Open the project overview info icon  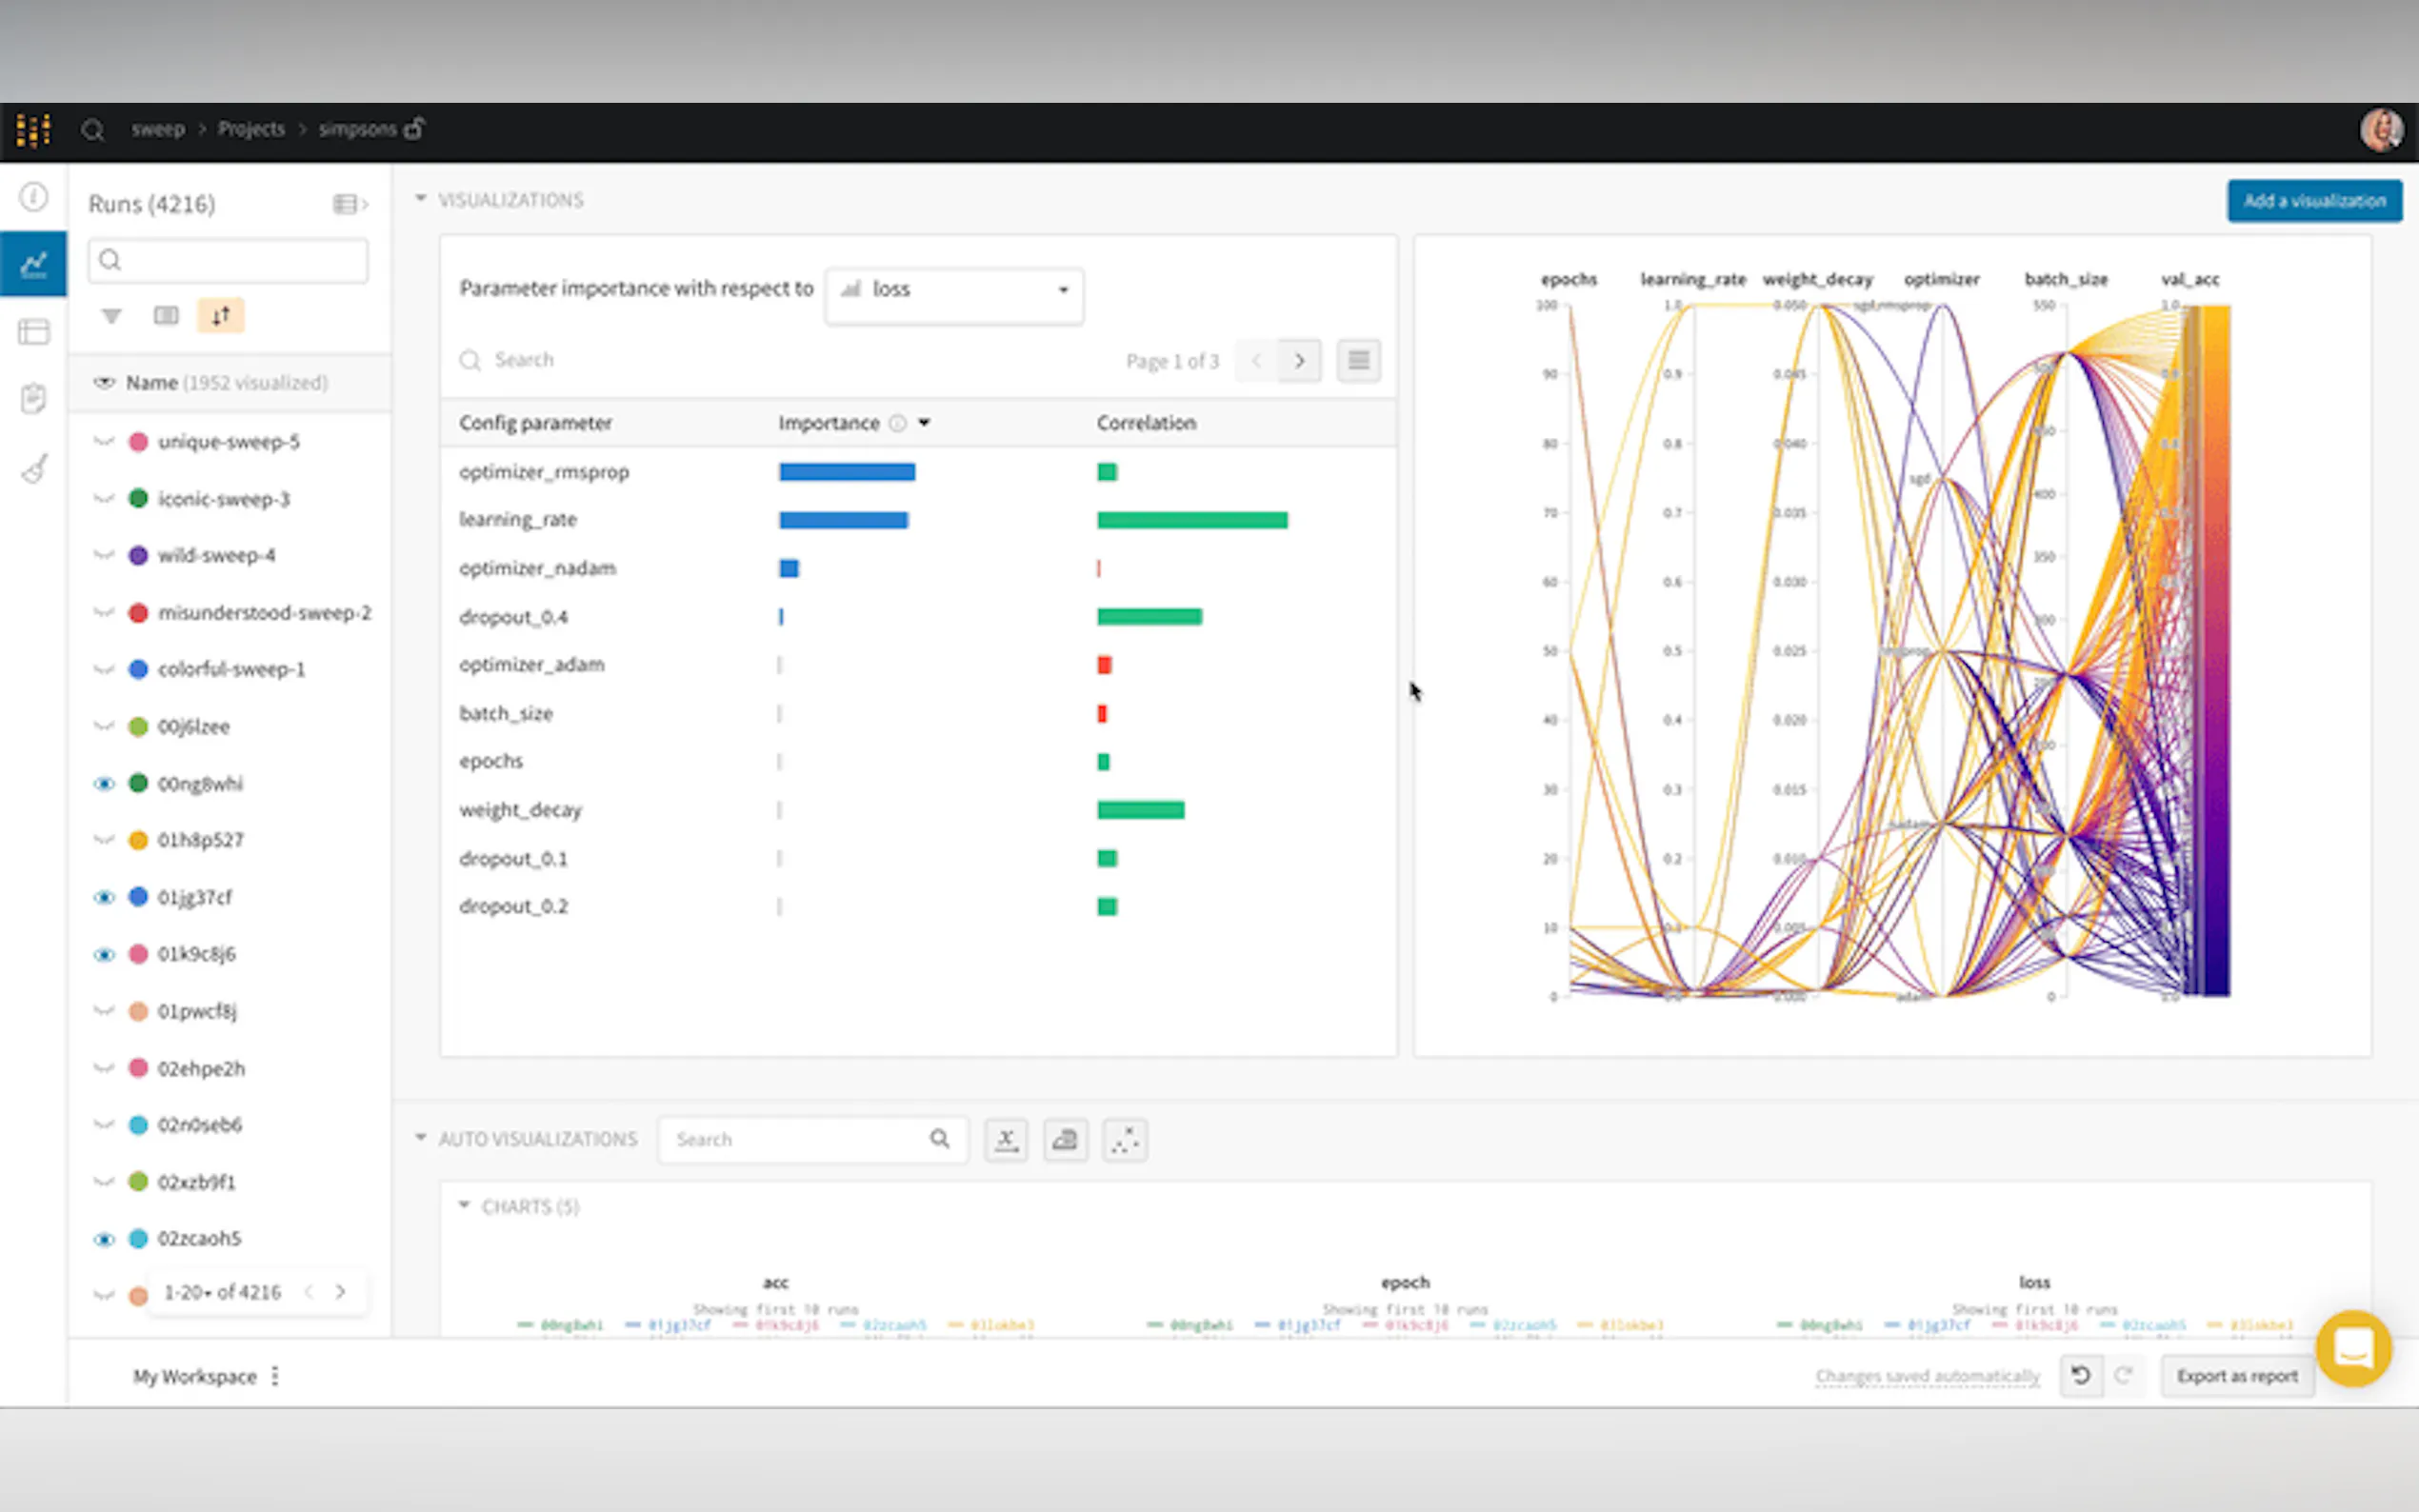click(x=34, y=197)
